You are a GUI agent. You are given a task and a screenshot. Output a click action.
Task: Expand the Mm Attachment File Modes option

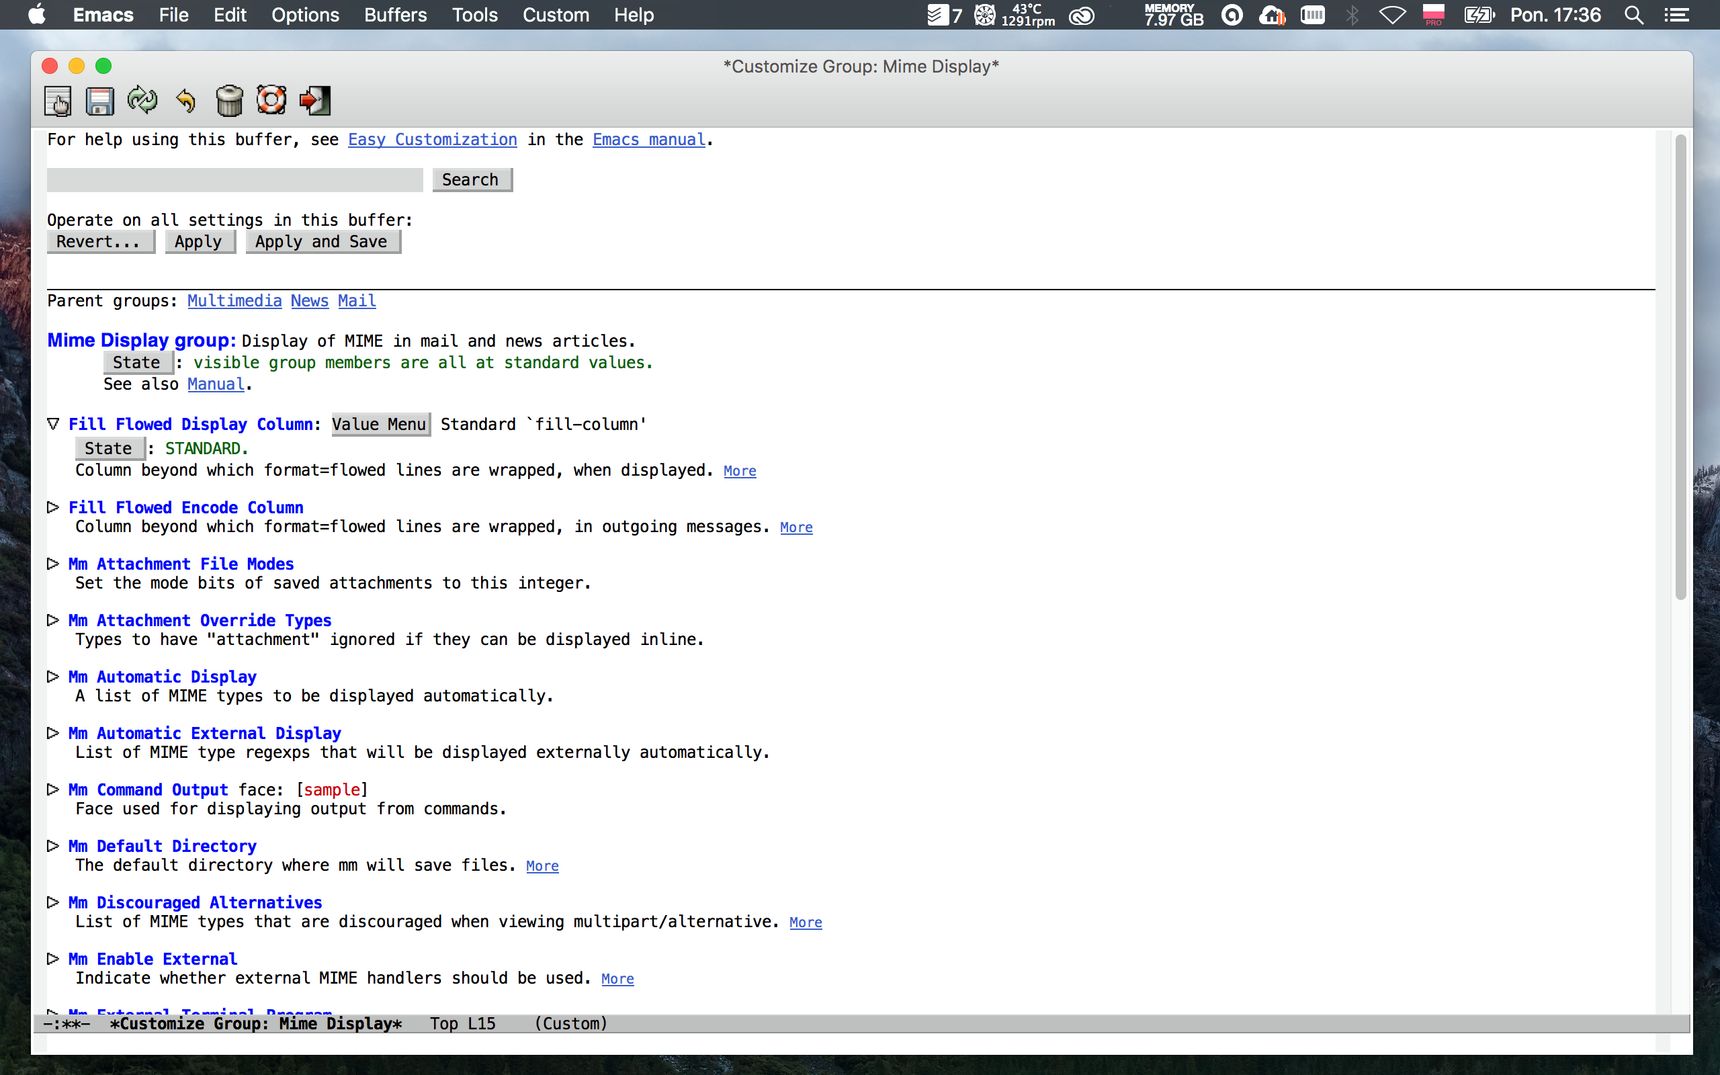pyautogui.click(x=53, y=564)
